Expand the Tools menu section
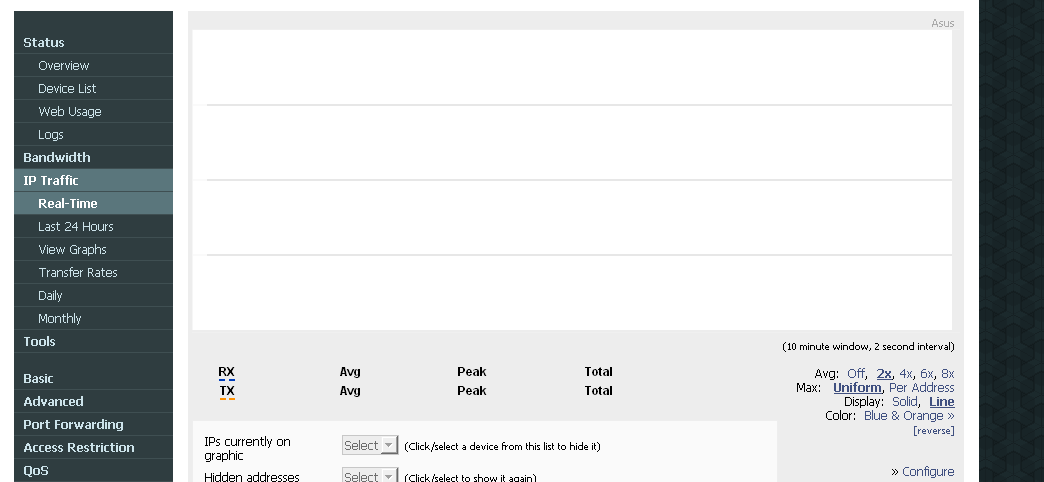 point(39,342)
